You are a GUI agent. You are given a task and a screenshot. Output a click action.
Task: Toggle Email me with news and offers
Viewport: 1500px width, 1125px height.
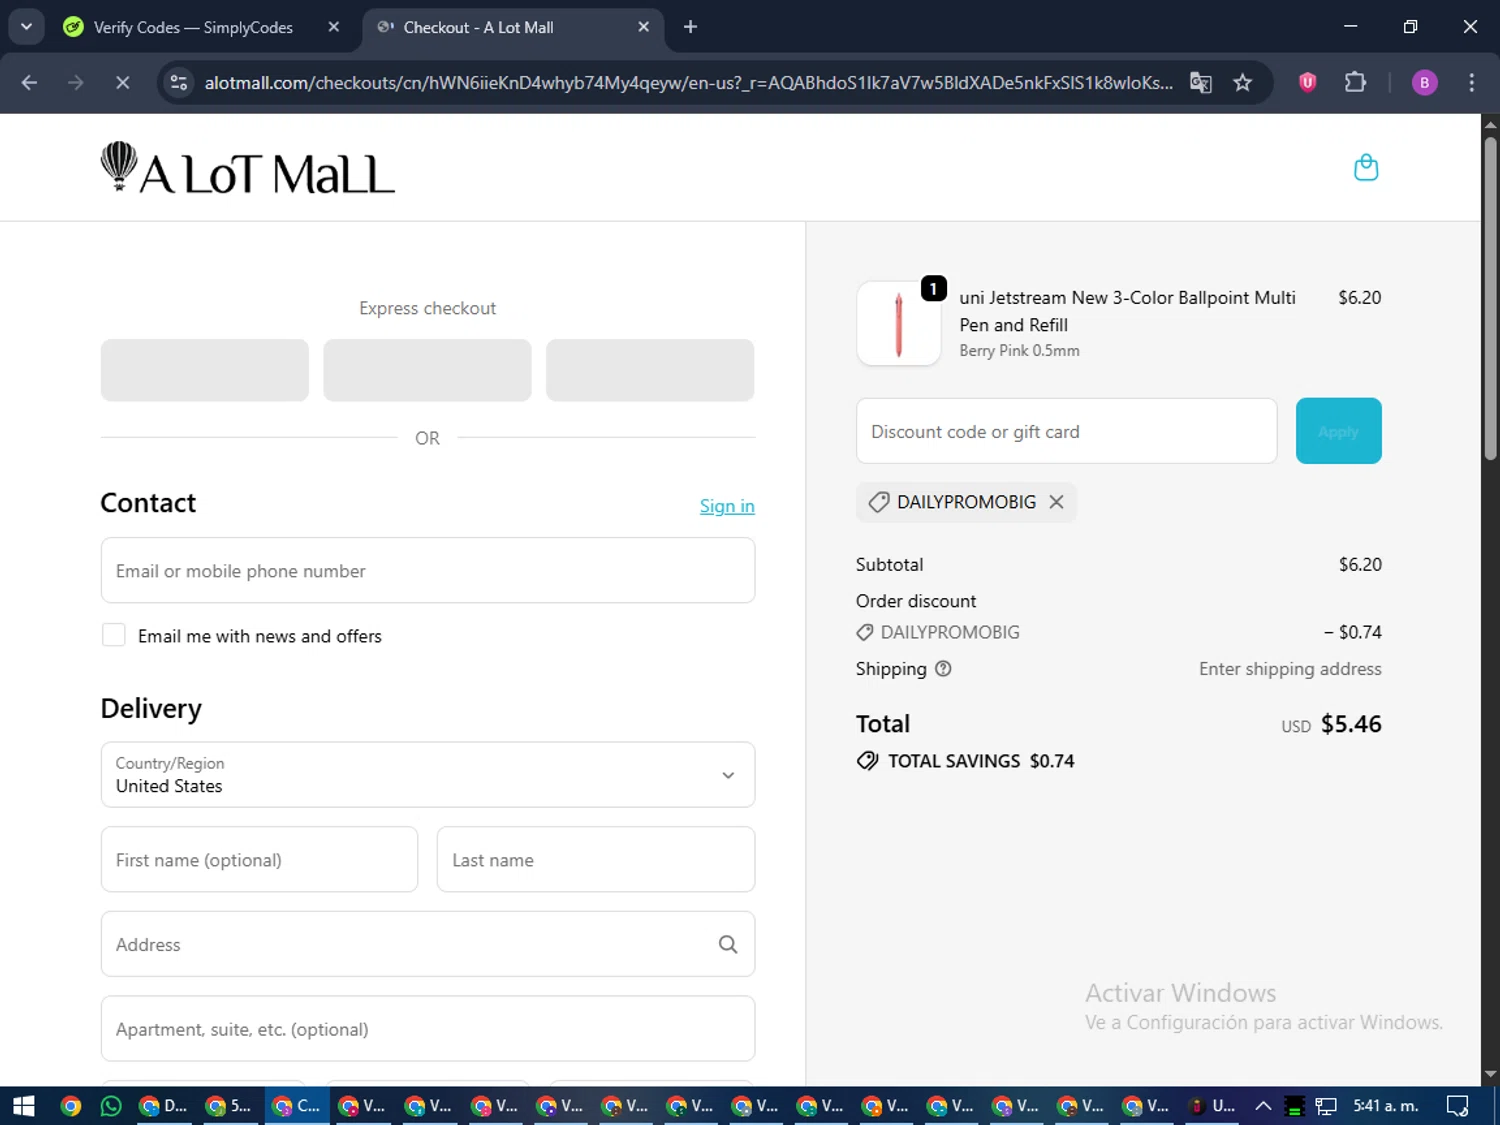coord(114,635)
